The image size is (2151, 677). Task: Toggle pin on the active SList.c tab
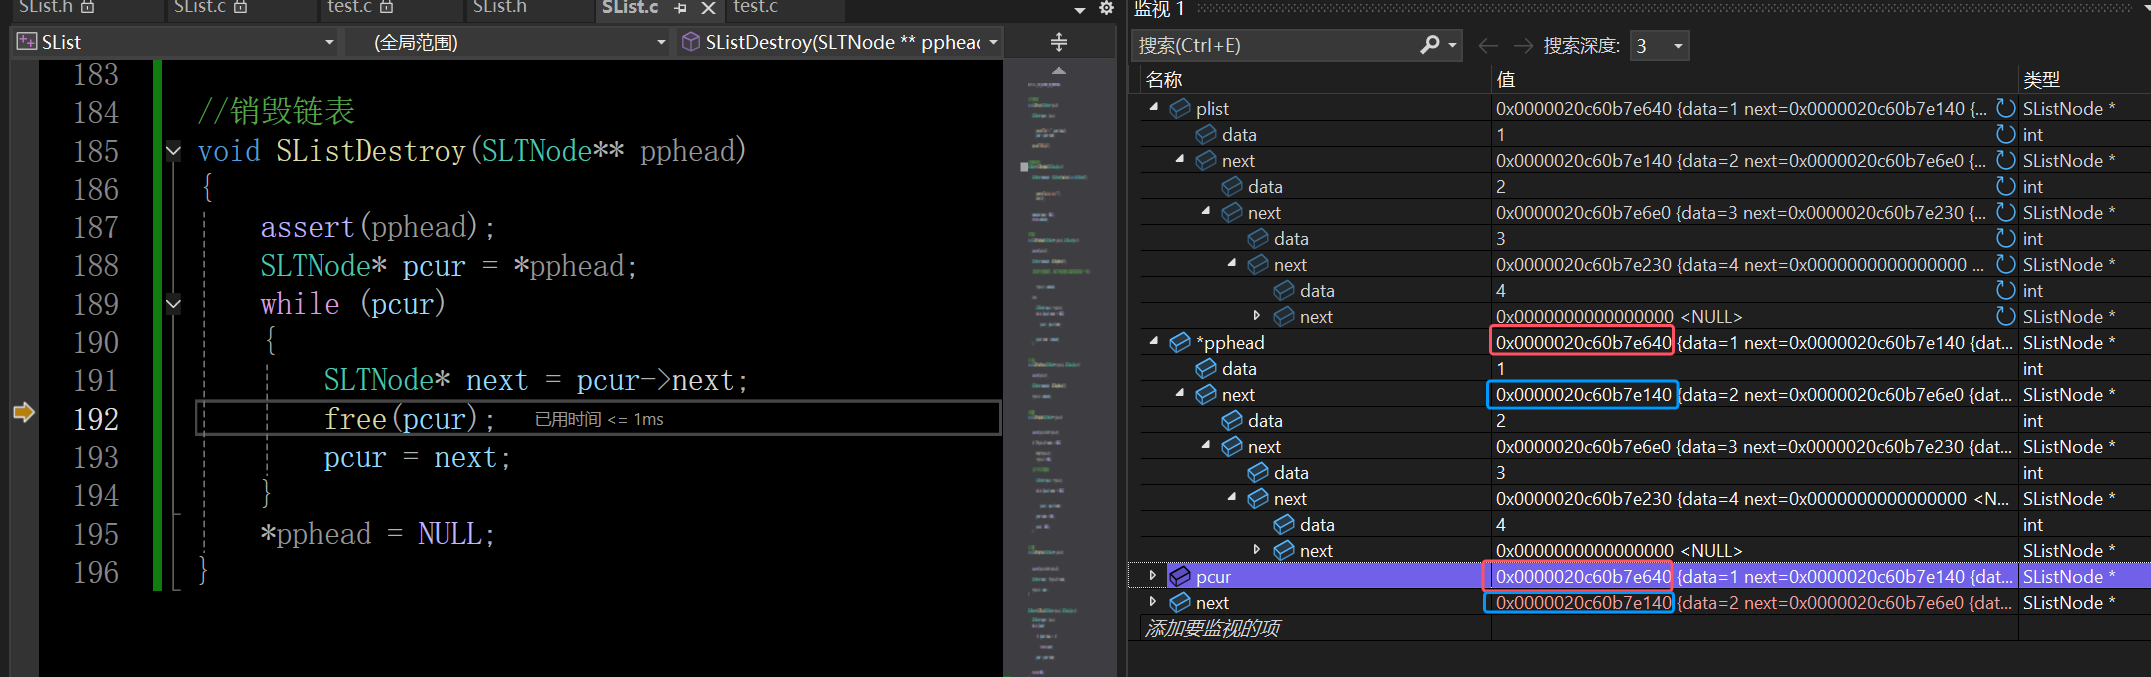click(x=680, y=8)
